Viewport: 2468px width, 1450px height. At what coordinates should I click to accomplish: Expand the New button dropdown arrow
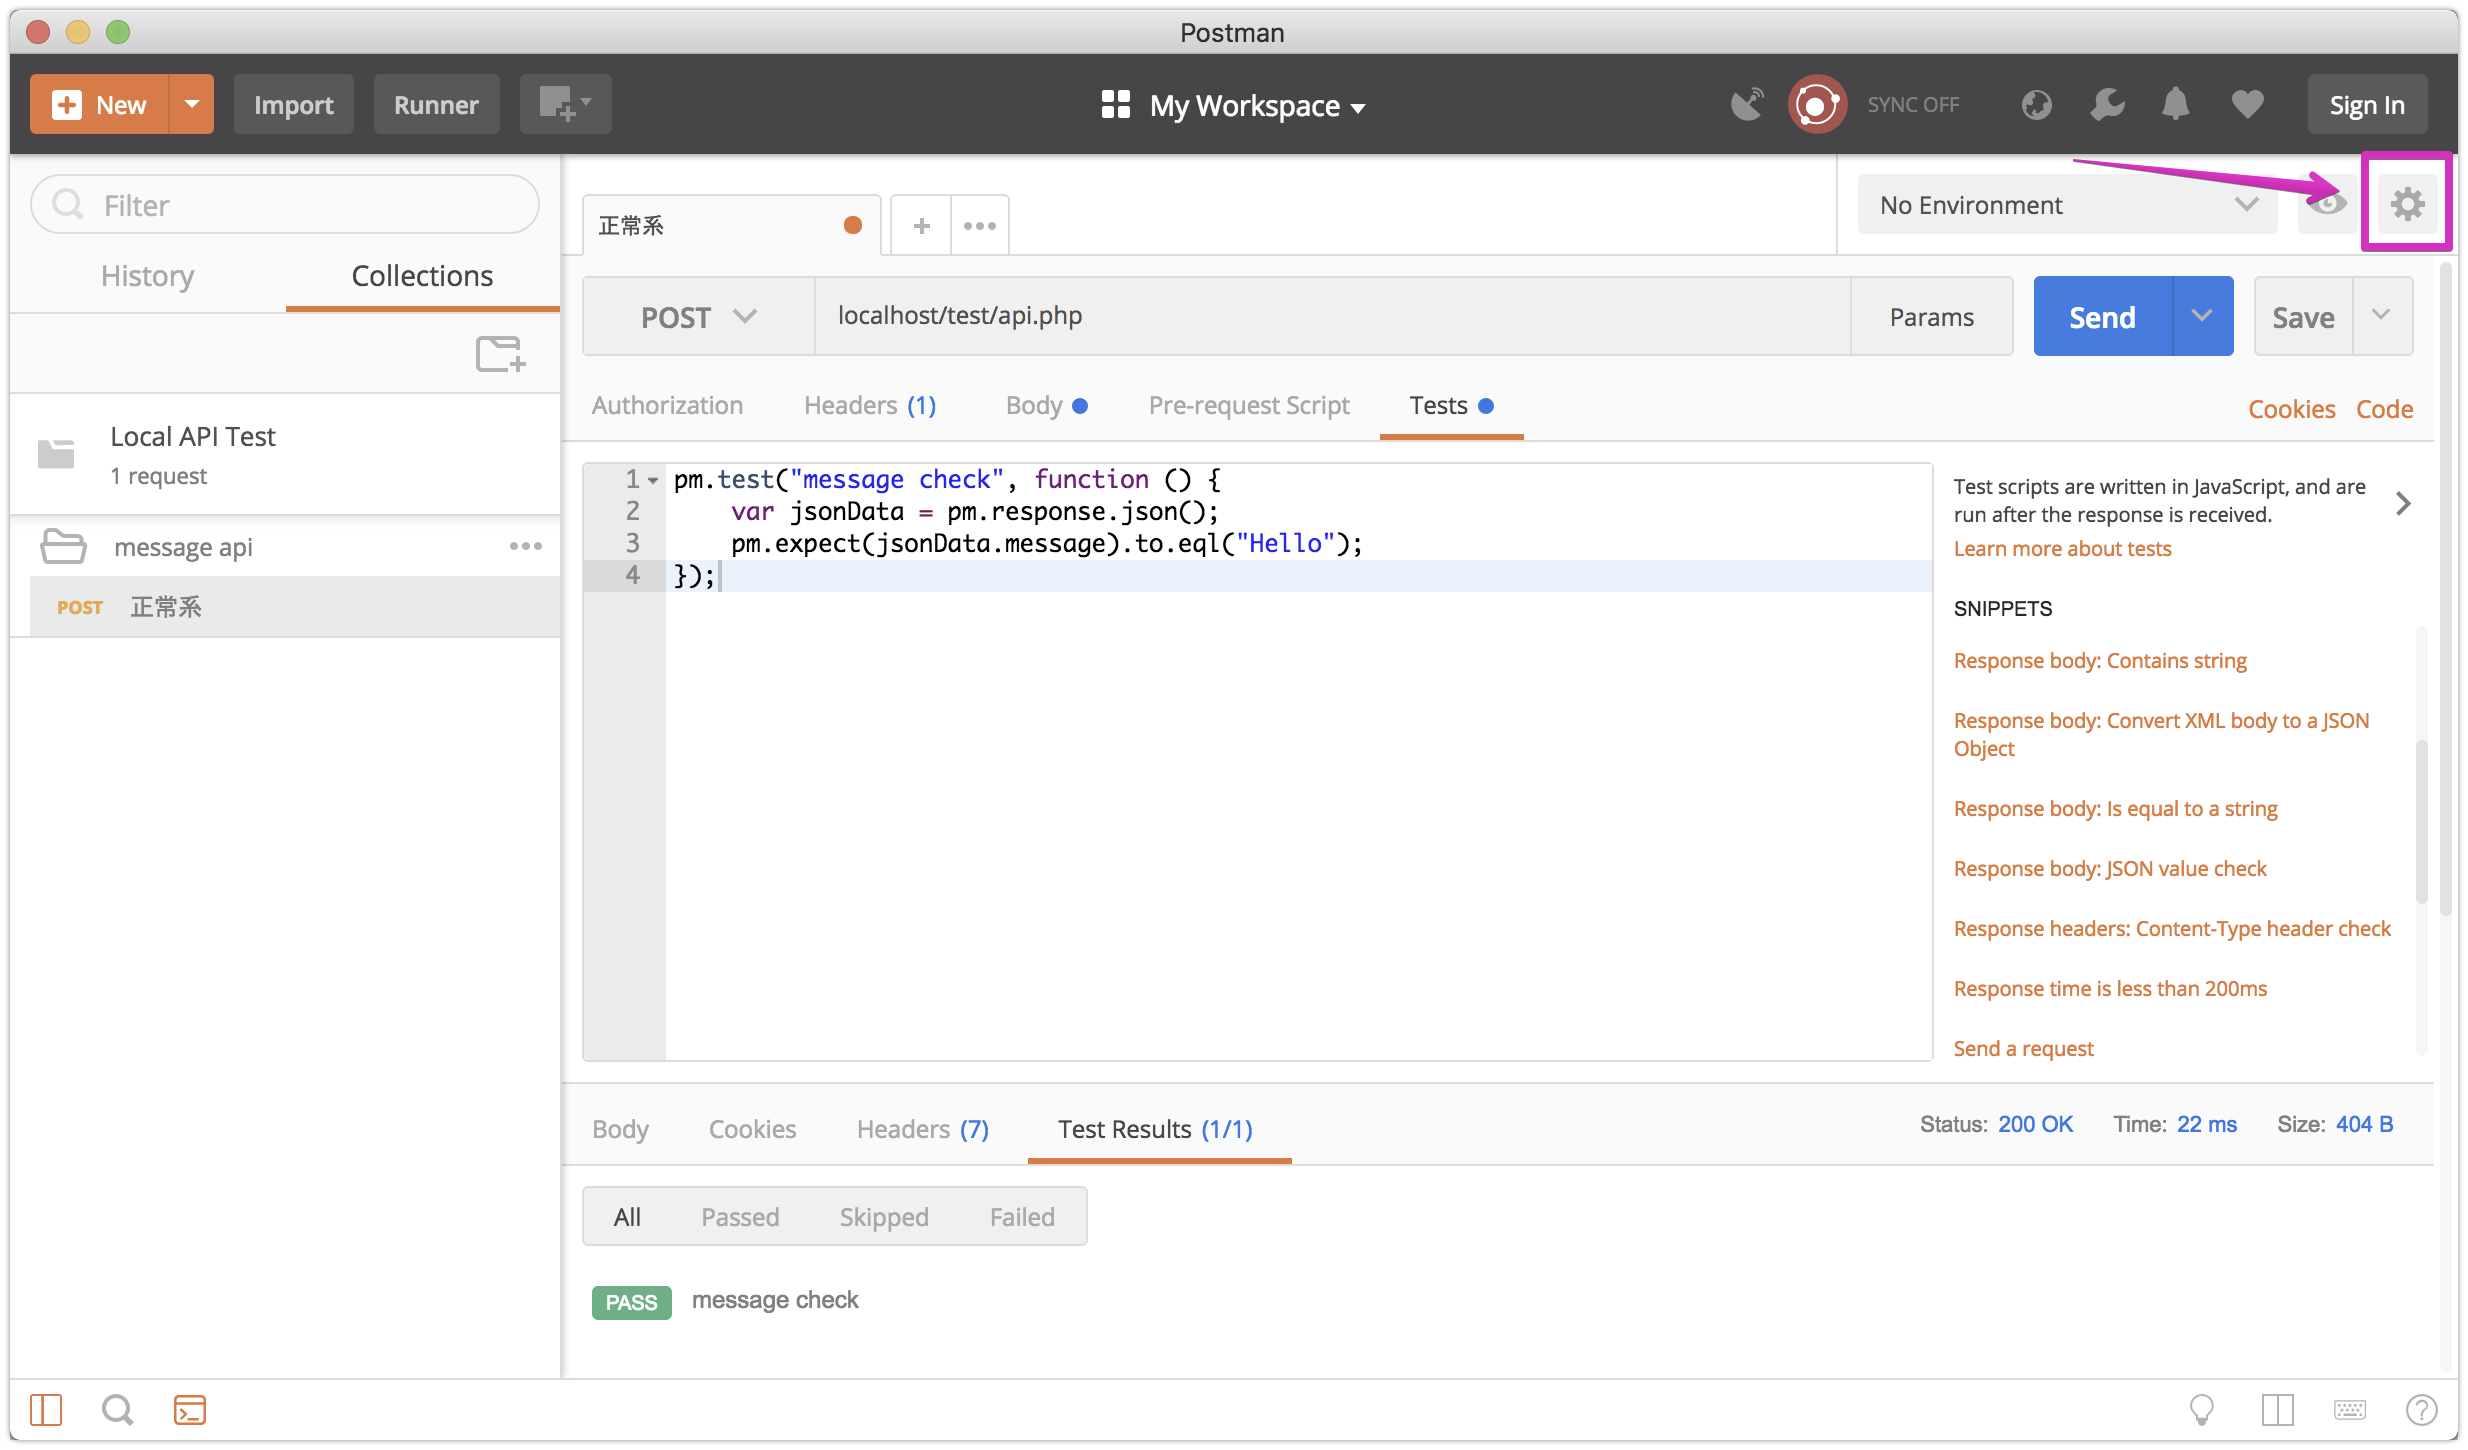[192, 104]
